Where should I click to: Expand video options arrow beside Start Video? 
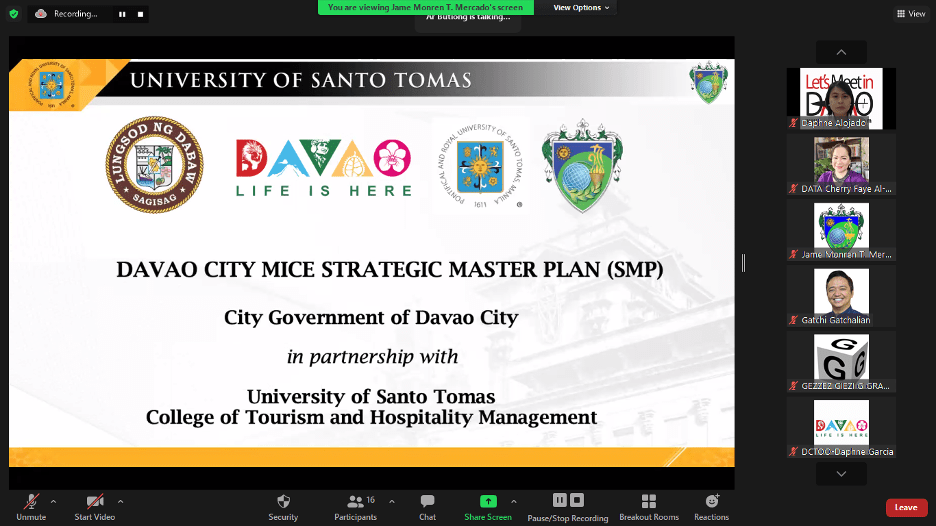click(x=121, y=502)
